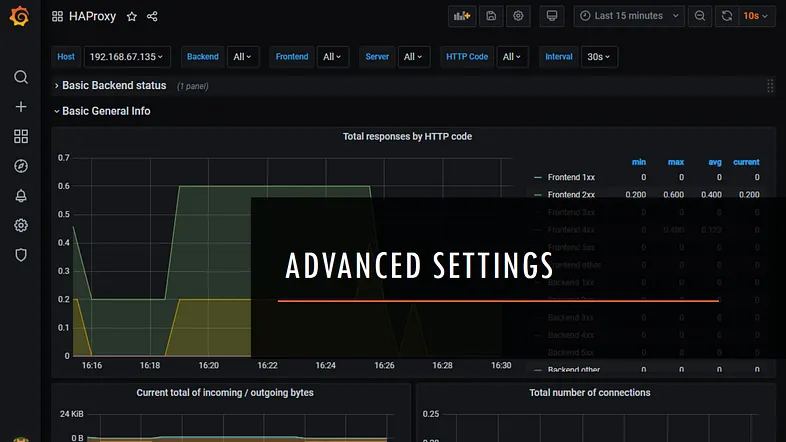Open the Frontend All dropdown
The image size is (786, 442).
(332, 57)
